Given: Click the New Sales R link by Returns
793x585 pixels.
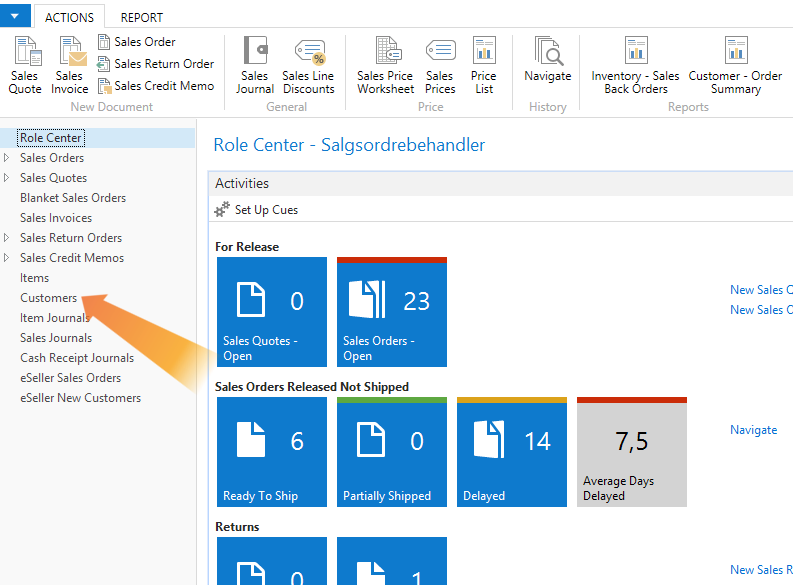Looking at the screenshot, I should pos(761,570).
